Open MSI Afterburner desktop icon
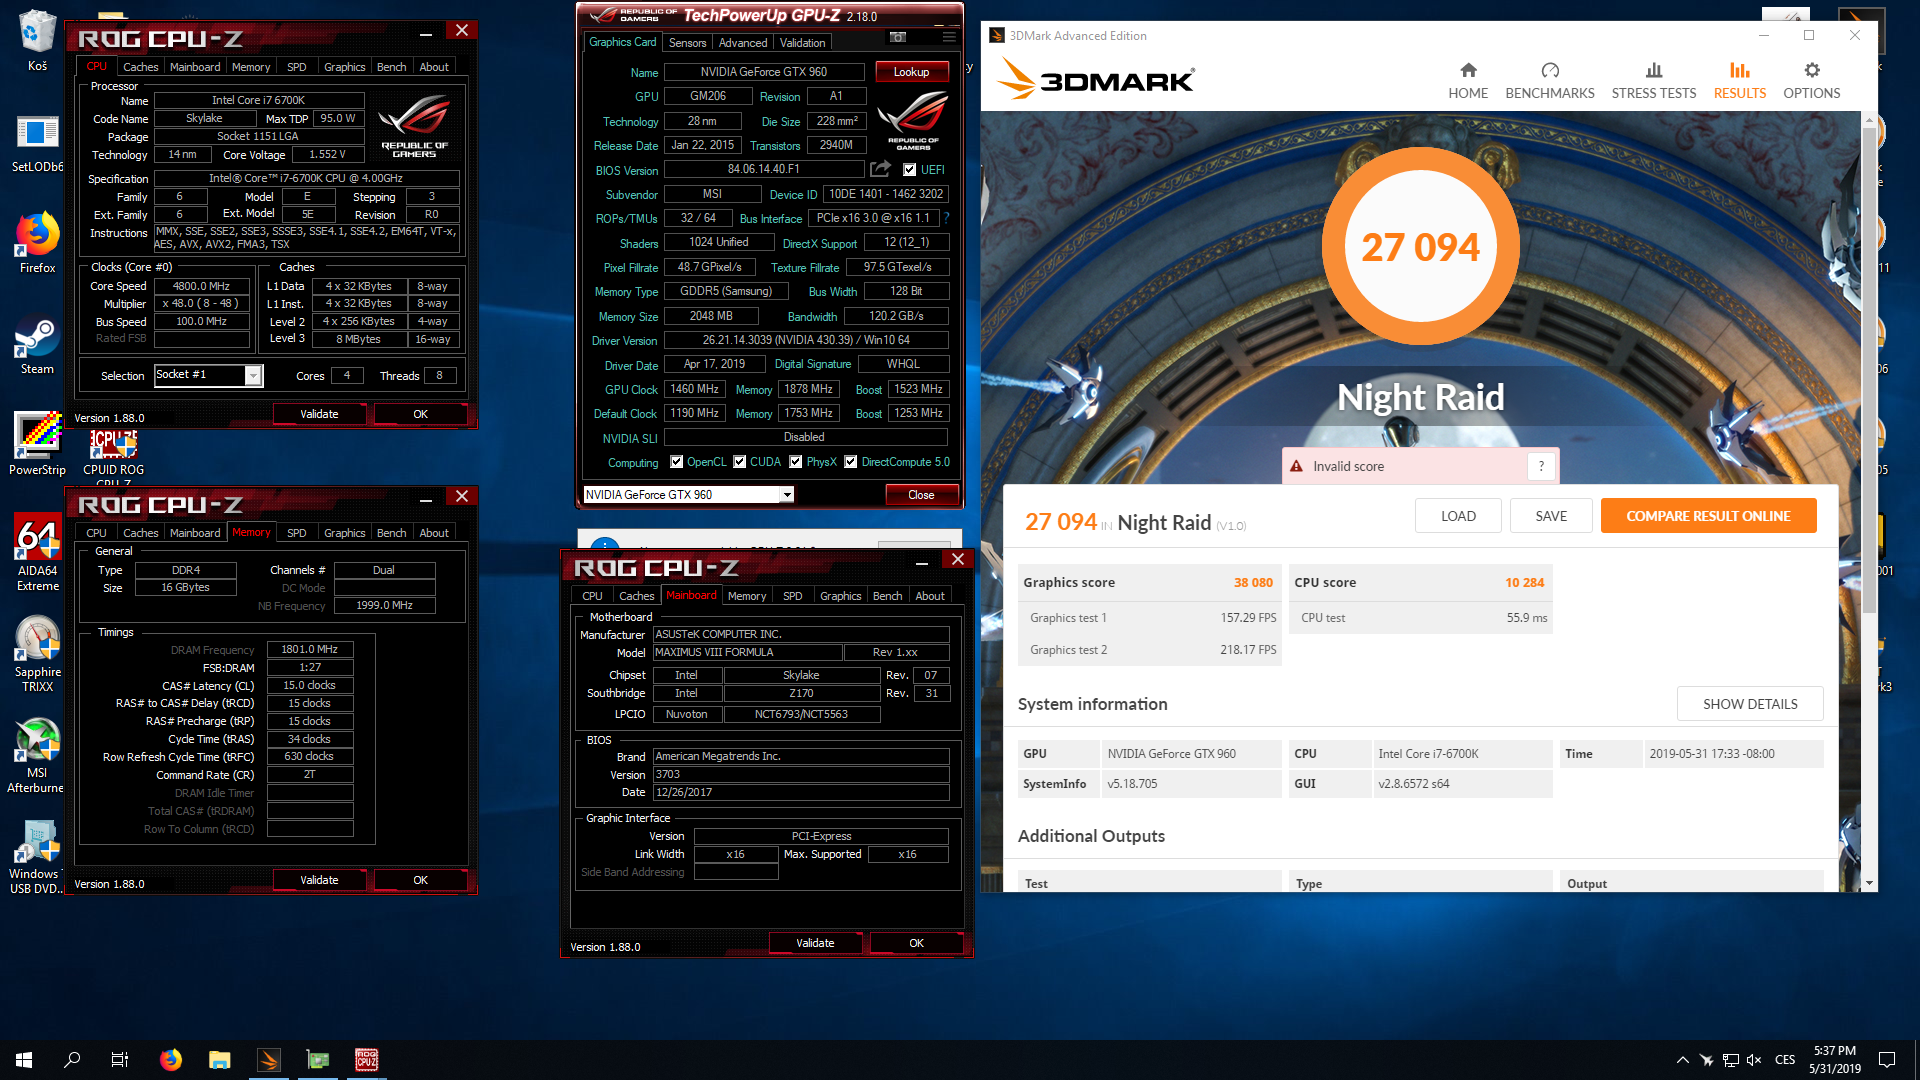Image resolution: width=1920 pixels, height=1080 pixels. [x=37, y=757]
